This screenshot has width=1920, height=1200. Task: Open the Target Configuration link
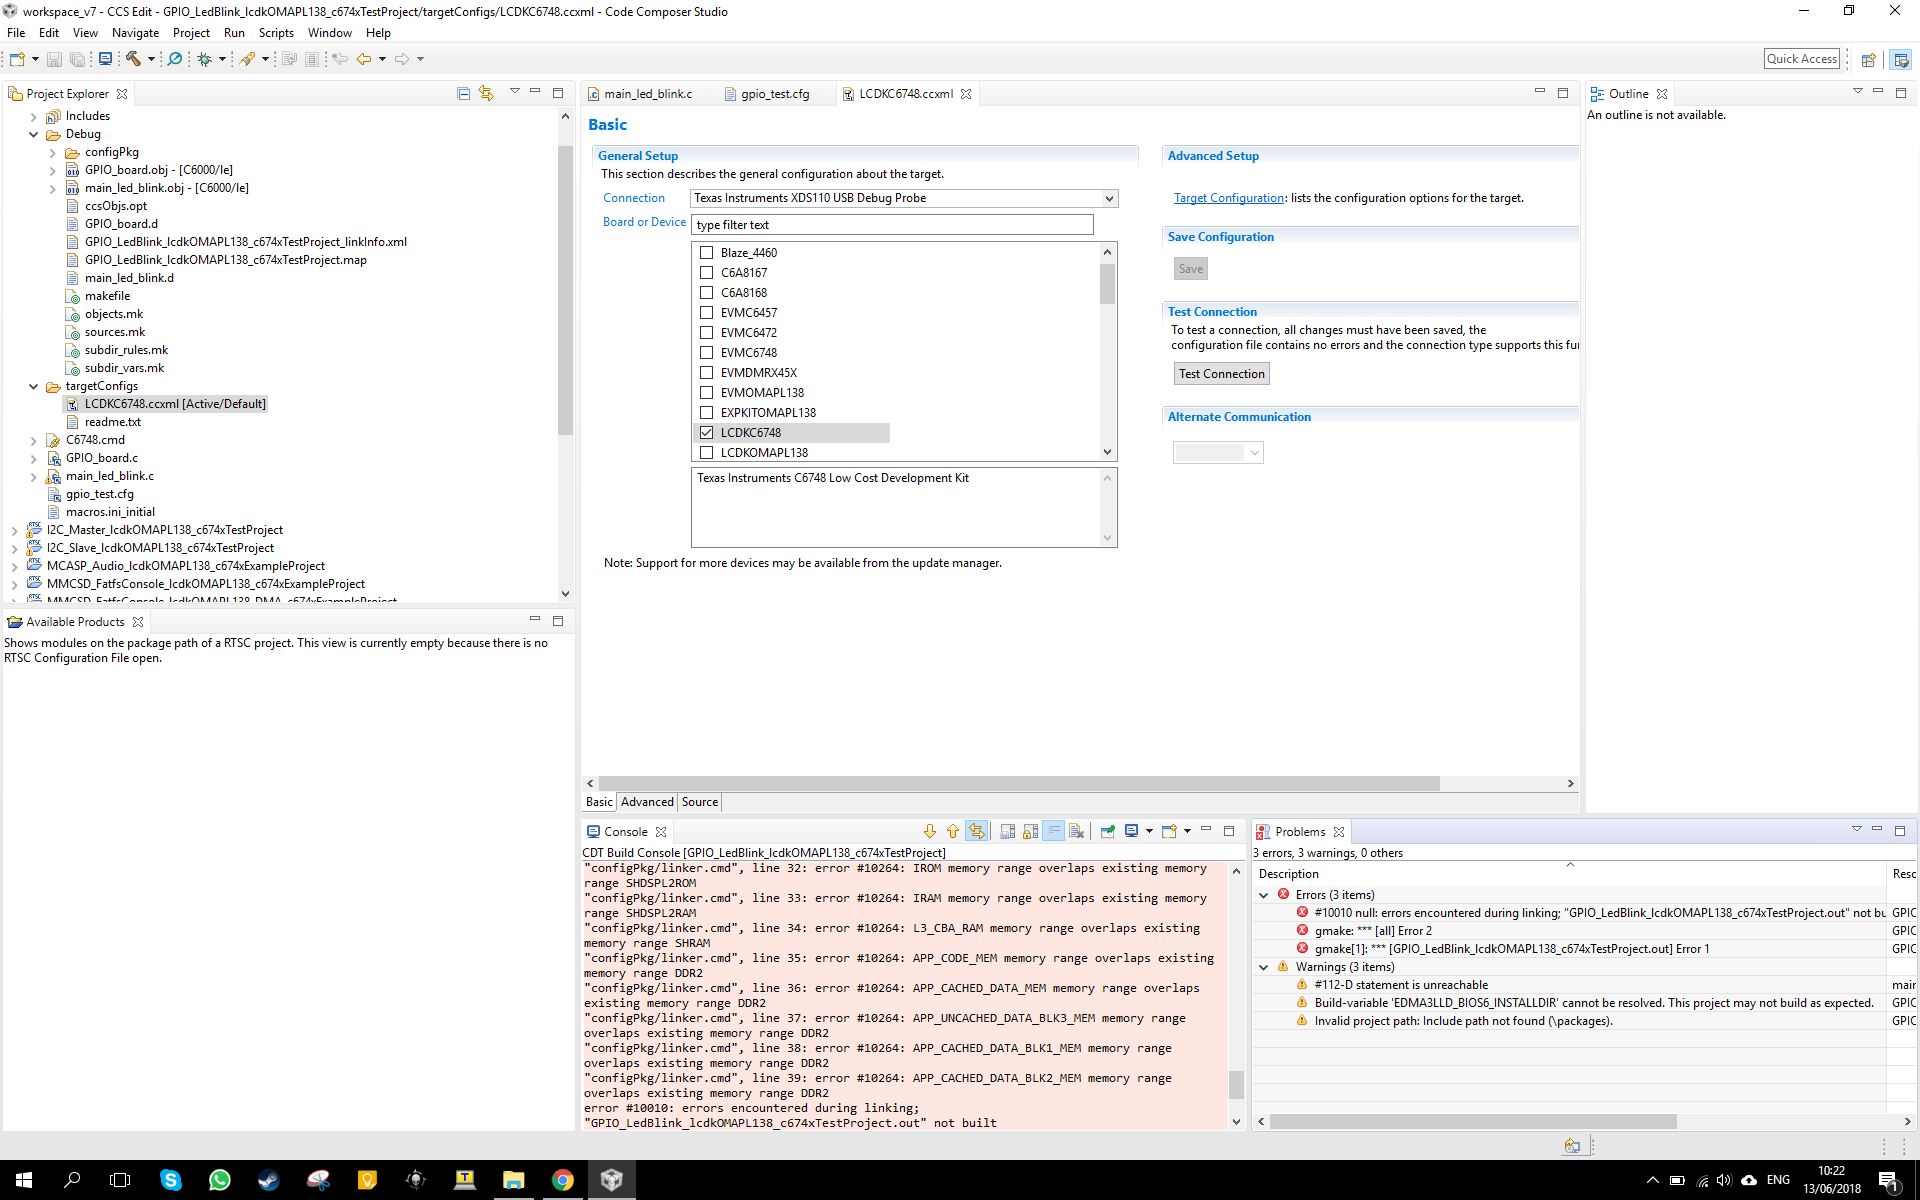(1228, 198)
